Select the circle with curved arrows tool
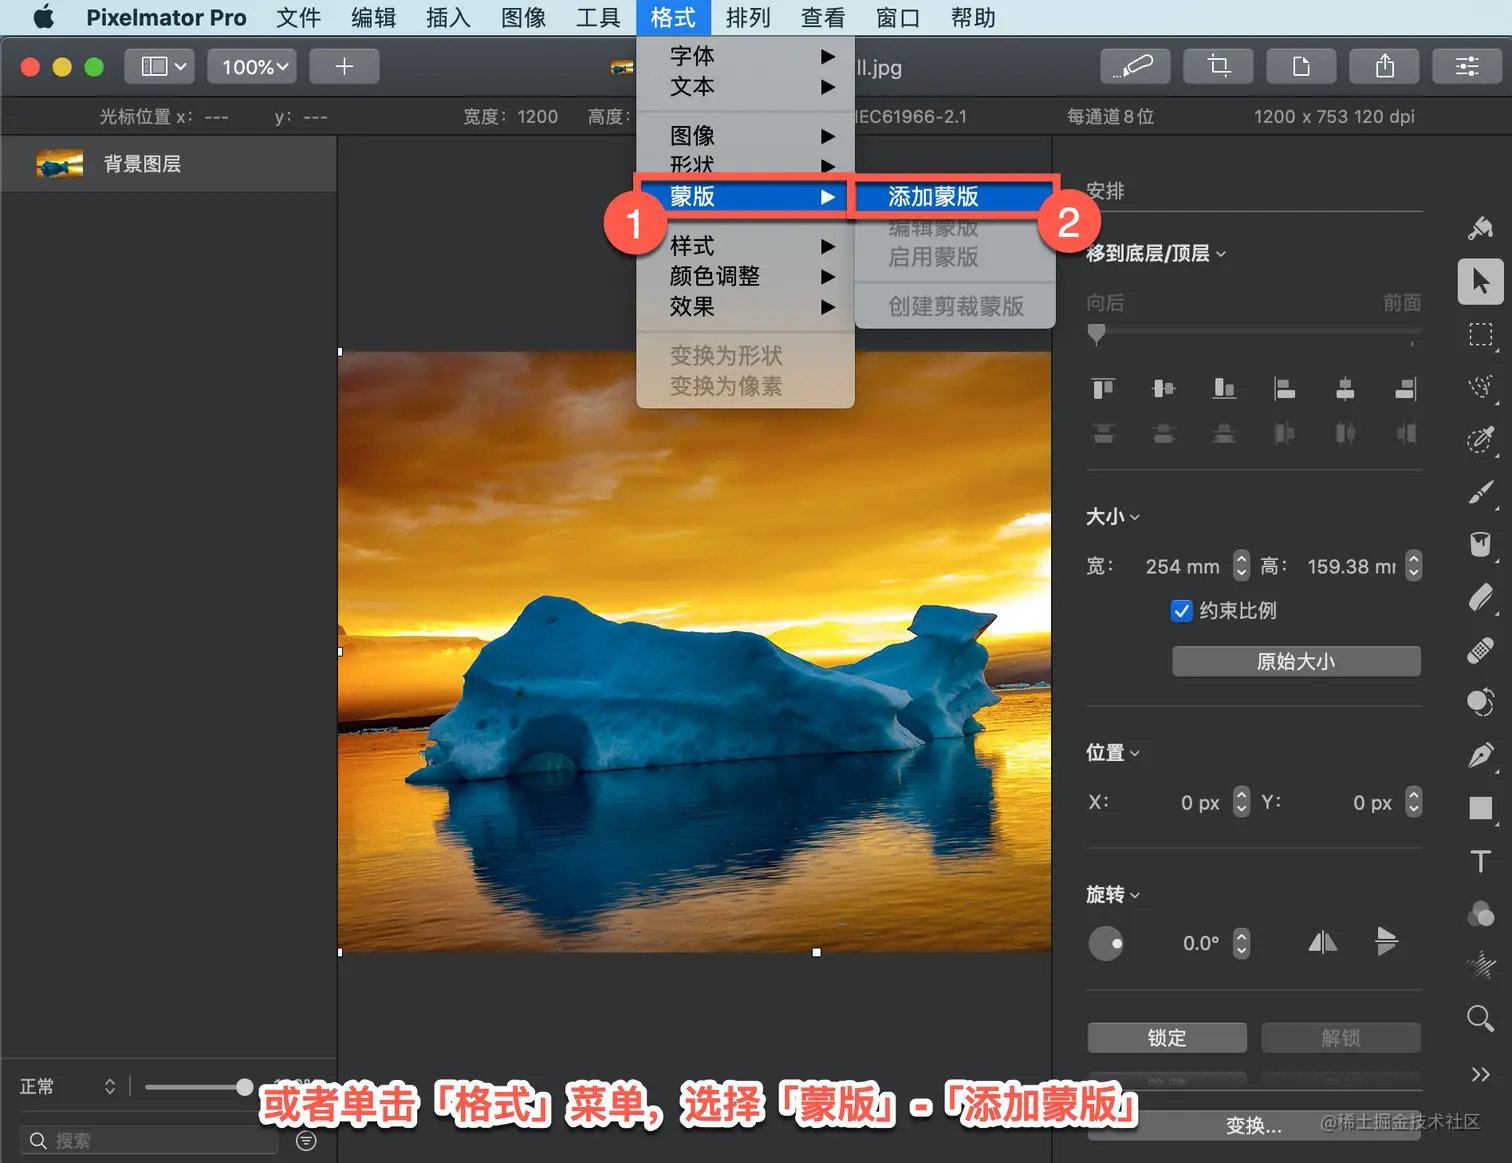 pyautogui.click(x=1480, y=702)
